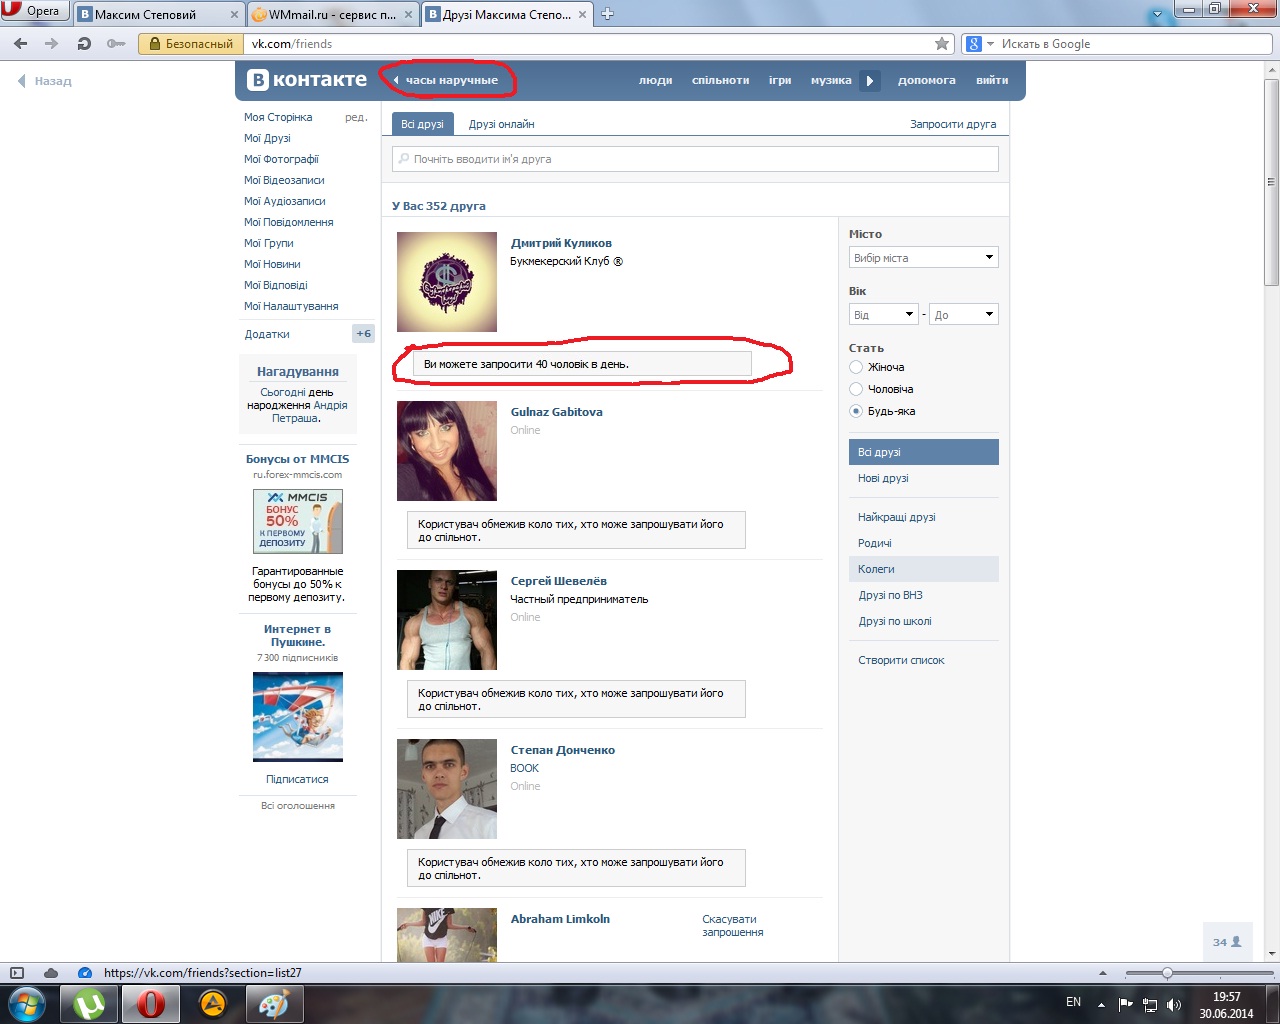Click Створити список link

point(901,660)
